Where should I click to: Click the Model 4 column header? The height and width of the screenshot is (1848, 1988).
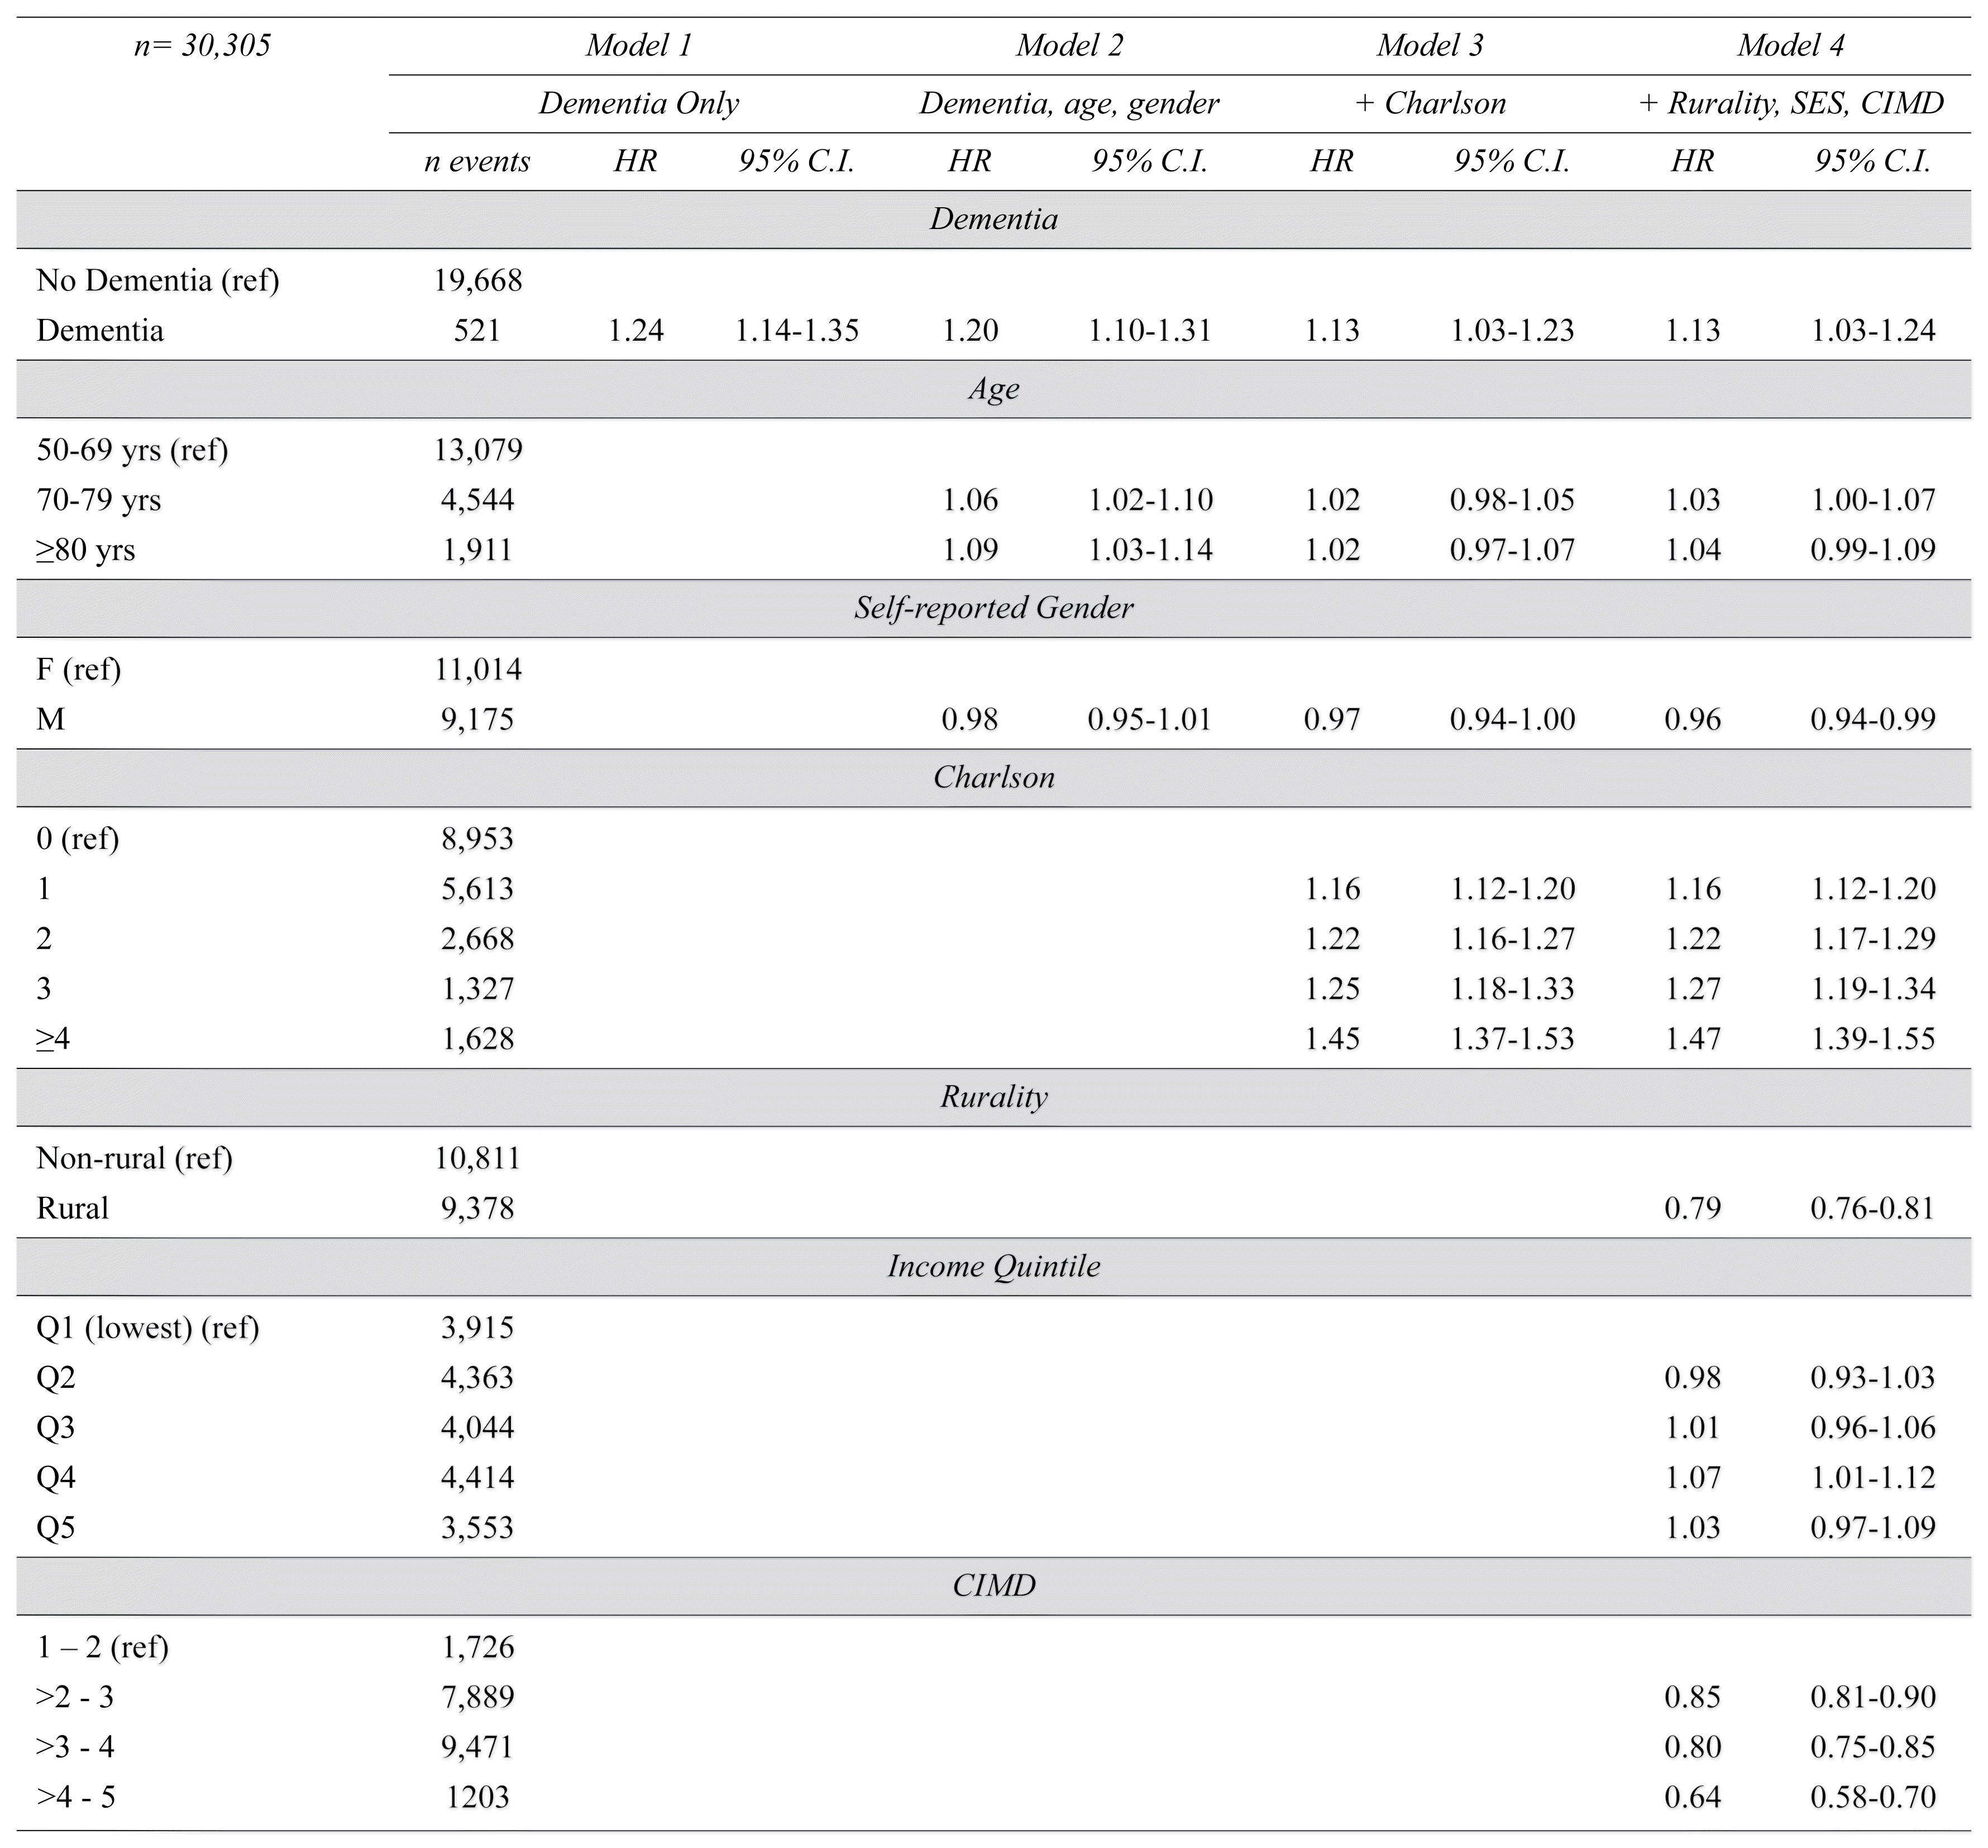1790,46
